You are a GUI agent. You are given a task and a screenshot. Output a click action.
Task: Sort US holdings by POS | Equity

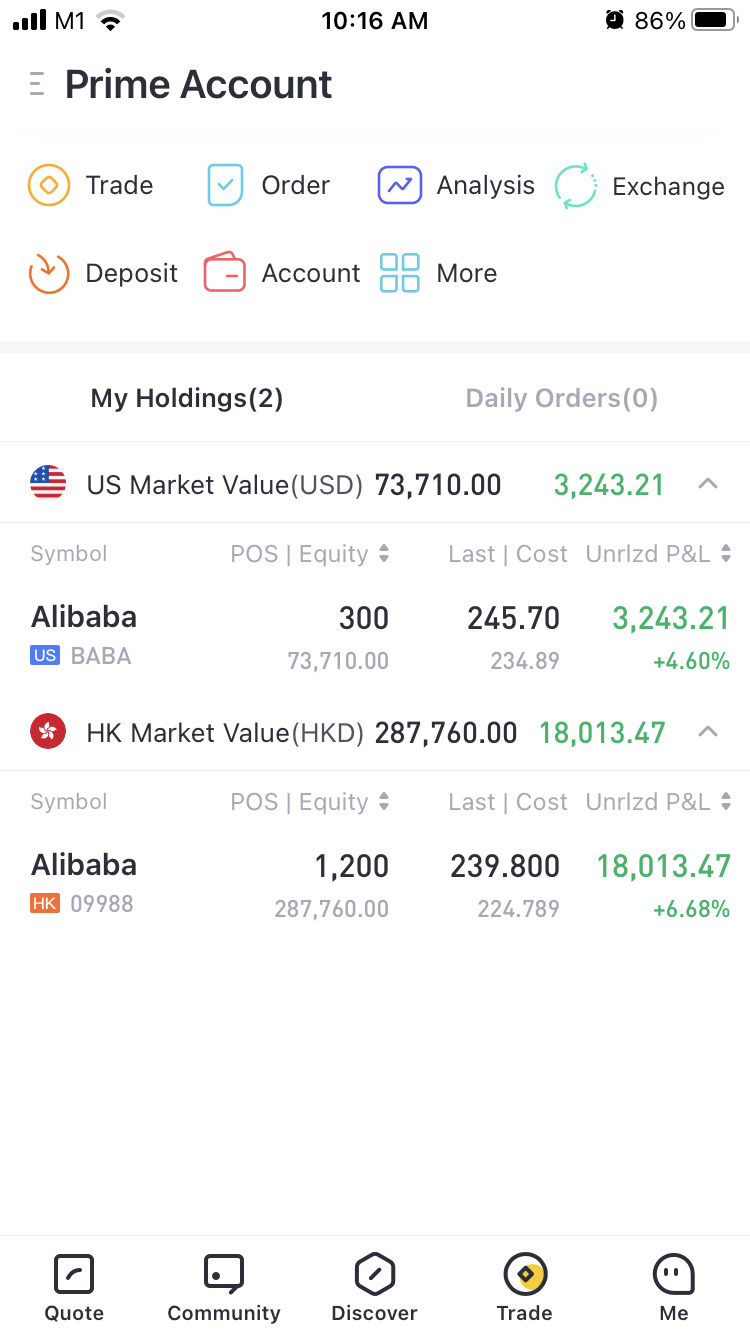310,554
